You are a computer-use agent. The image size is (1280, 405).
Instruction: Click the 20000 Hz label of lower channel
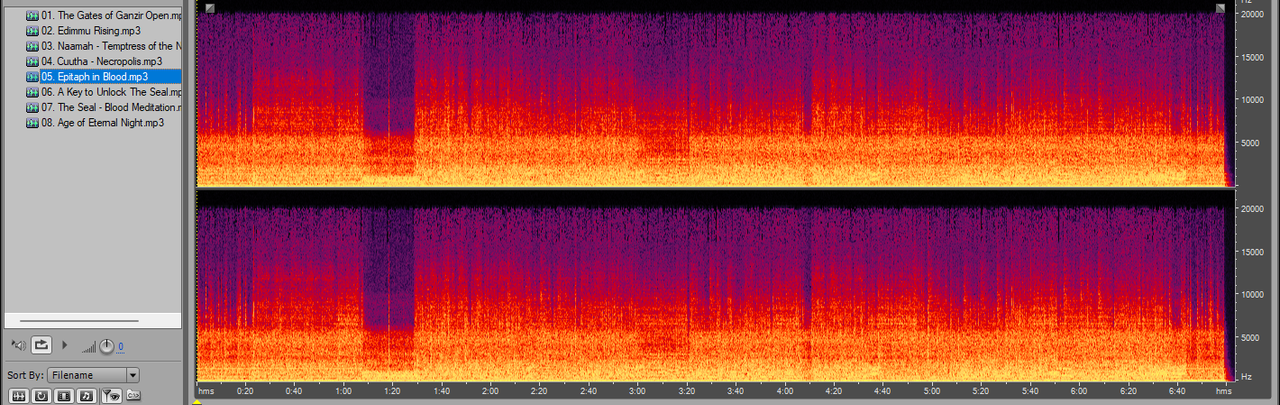click(x=1254, y=209)
